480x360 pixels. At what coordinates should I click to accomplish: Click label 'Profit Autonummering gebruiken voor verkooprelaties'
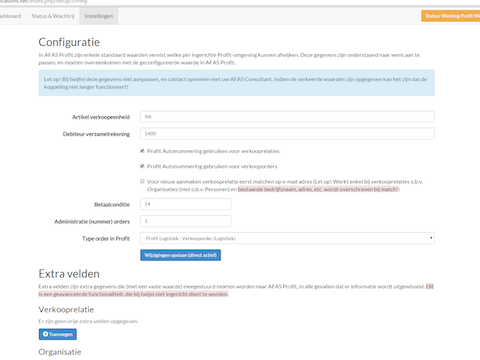[213, 151]
